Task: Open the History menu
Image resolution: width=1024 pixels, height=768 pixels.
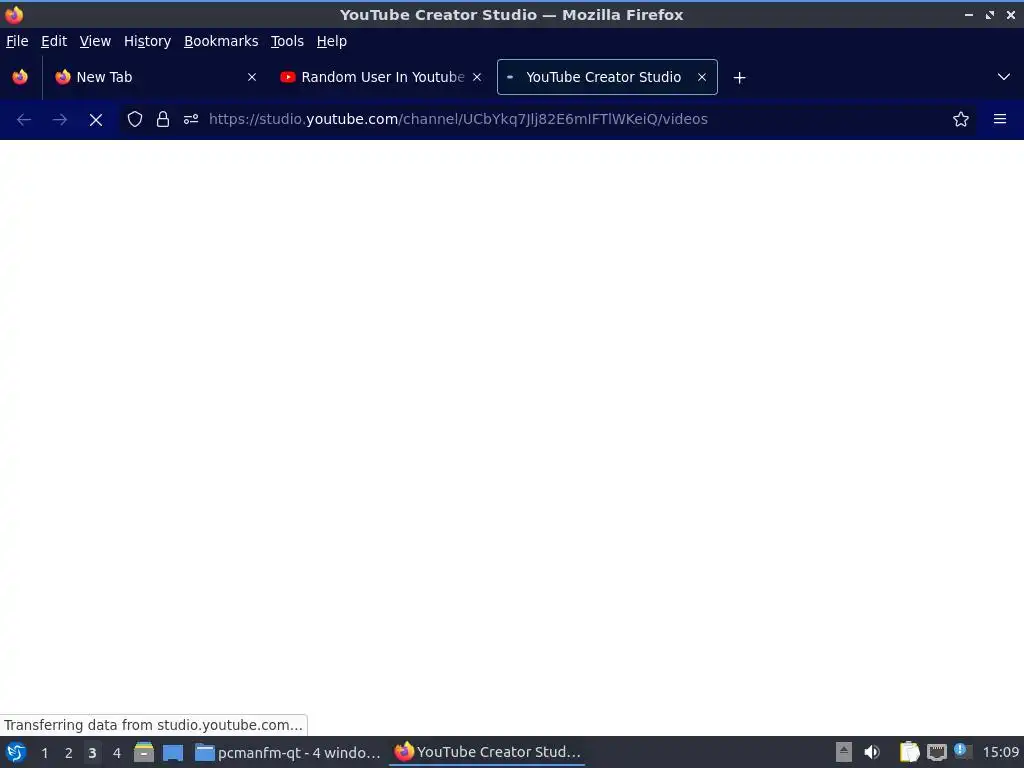Action: tap(147, 41)
